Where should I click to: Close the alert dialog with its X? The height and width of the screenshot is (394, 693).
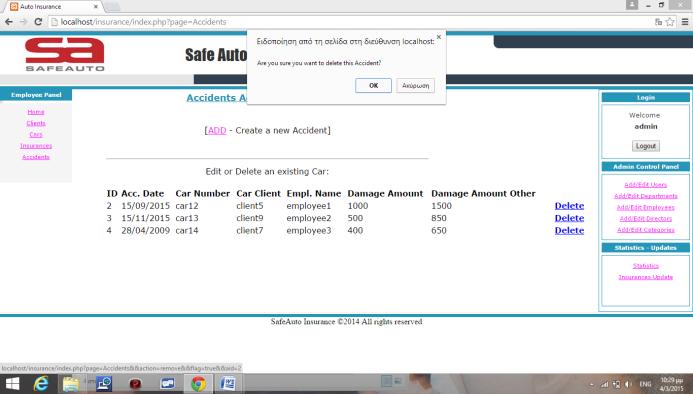pos(438,37)
